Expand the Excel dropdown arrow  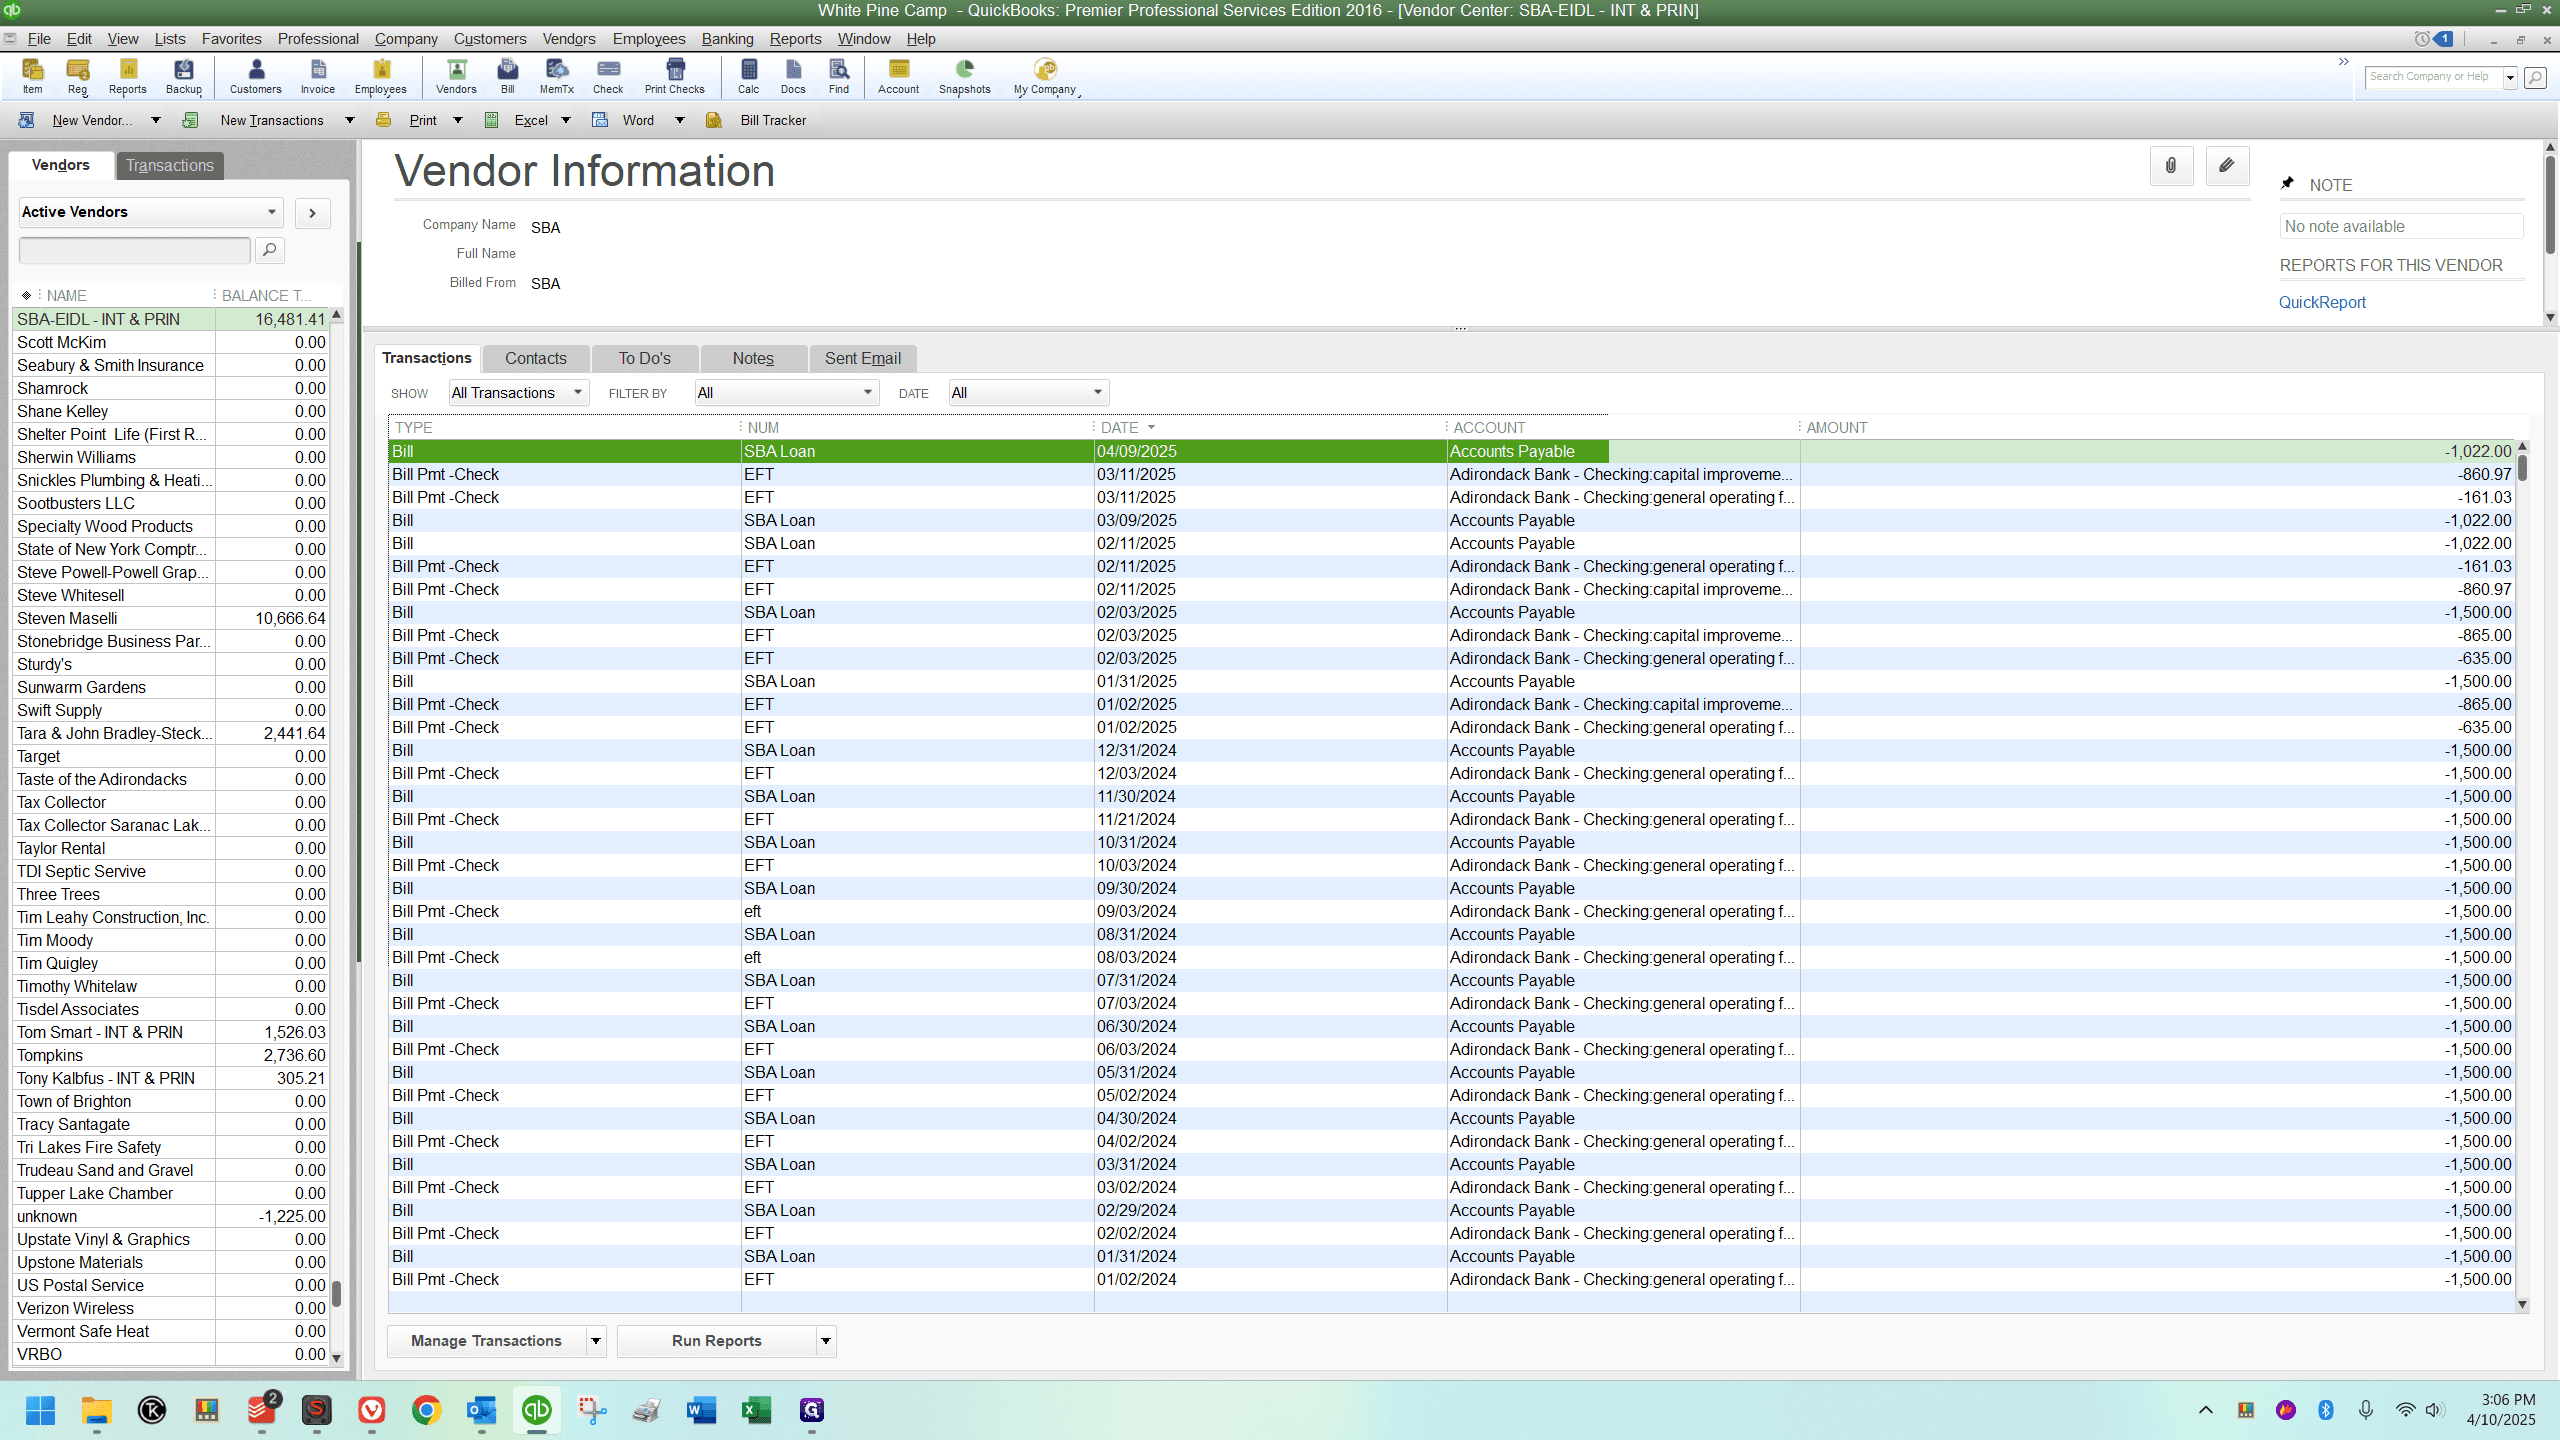566,120
